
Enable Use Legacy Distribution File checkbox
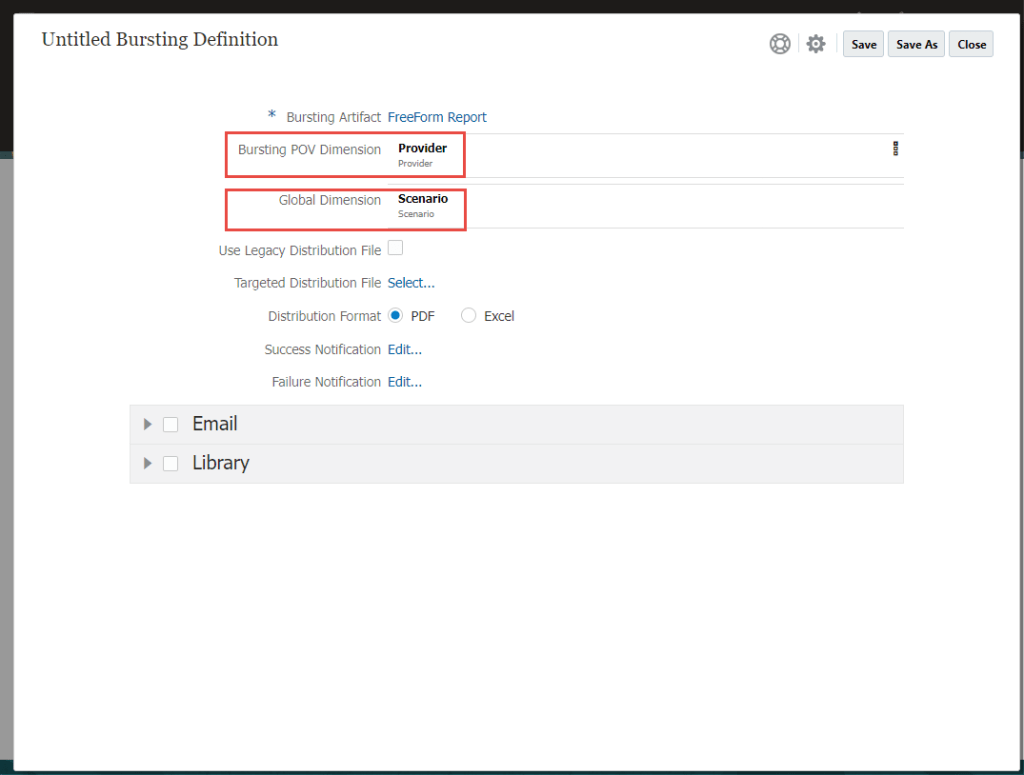395,248
